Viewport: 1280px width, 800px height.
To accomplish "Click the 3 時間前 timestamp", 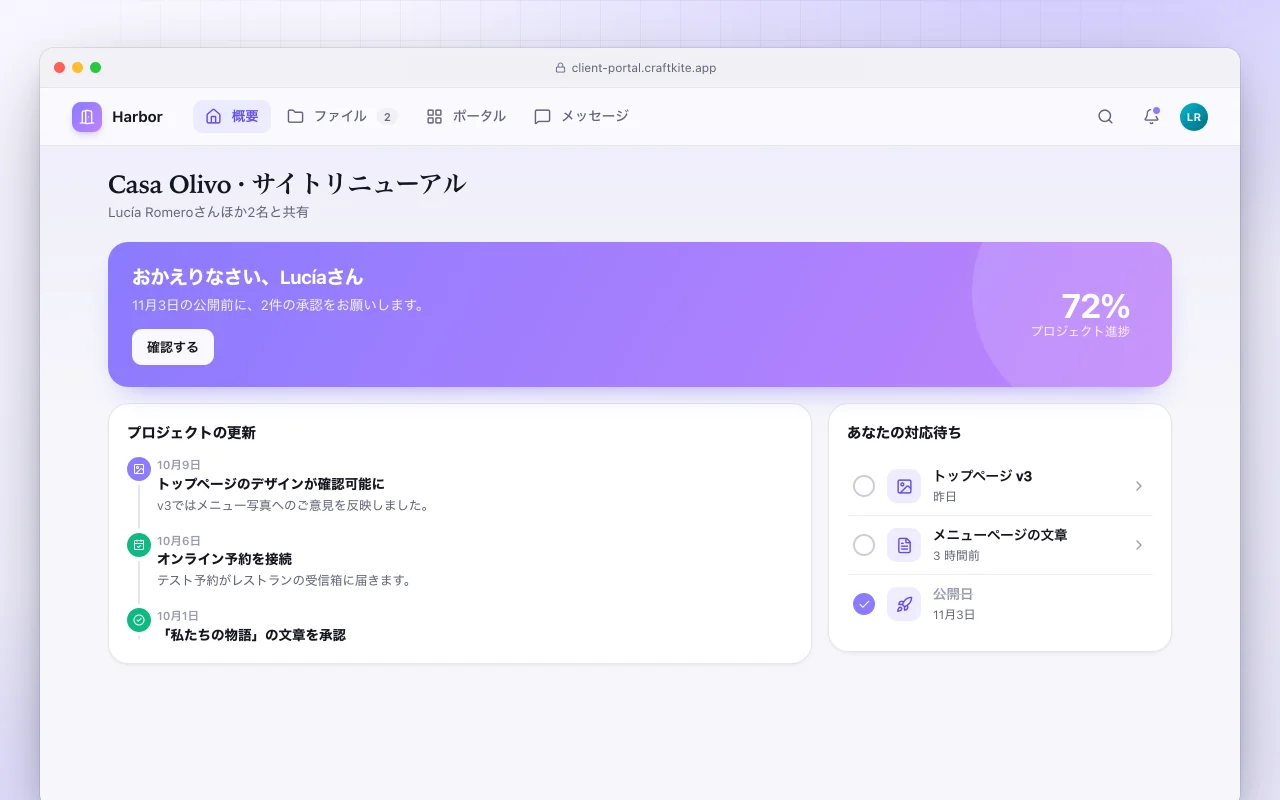I will click(957, 556).
